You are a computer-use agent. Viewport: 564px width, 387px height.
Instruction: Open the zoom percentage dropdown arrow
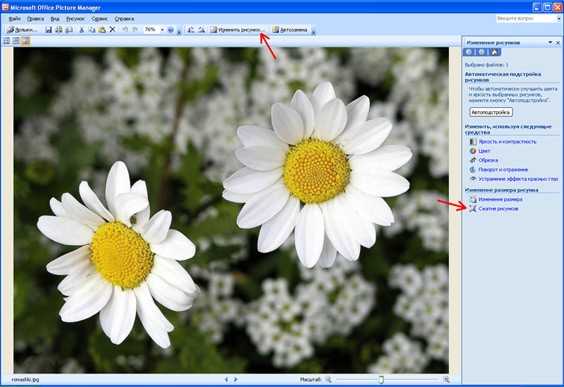(162, 30)
